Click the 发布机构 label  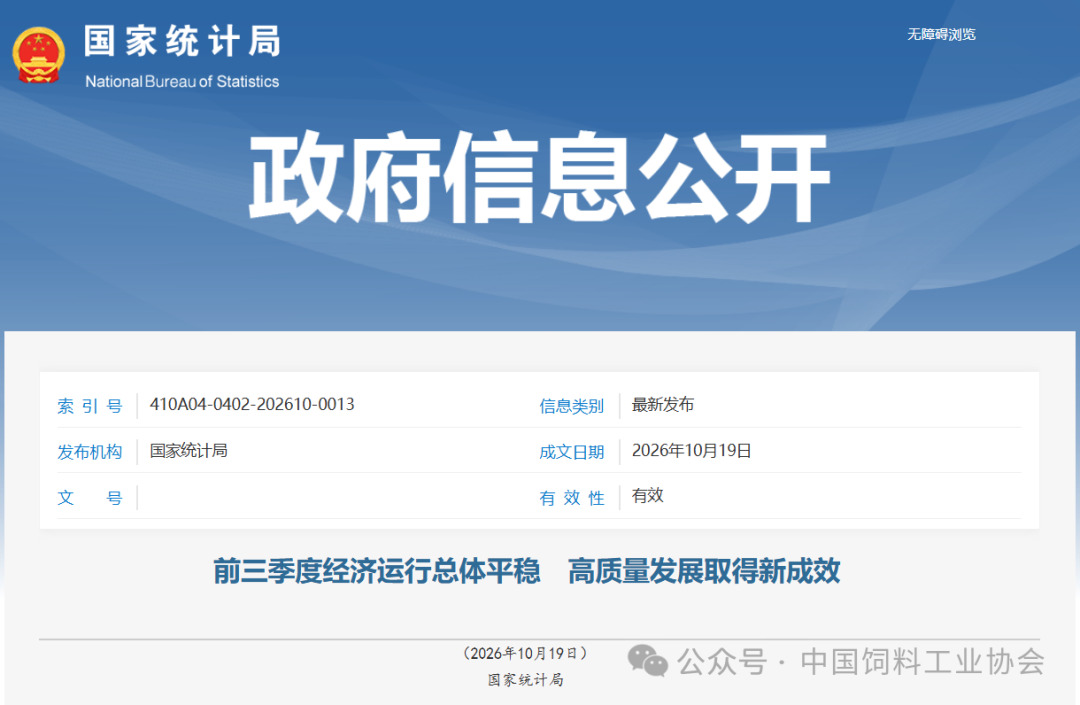point(90,452)
